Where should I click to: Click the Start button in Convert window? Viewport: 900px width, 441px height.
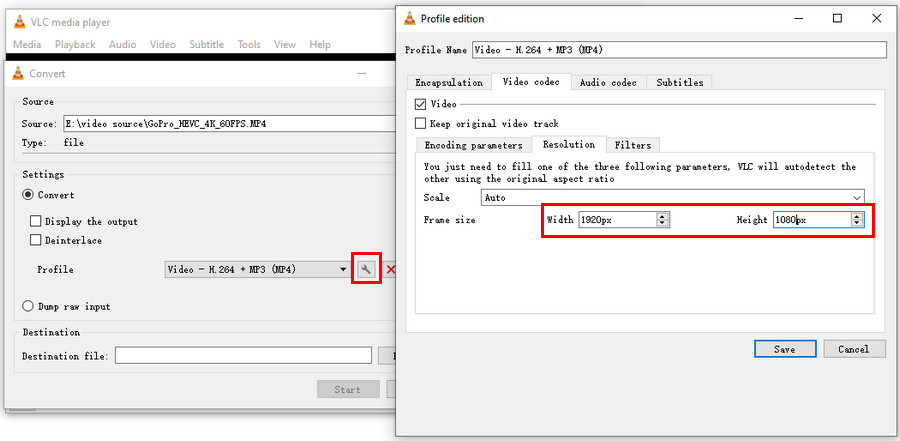click(348, 389)
